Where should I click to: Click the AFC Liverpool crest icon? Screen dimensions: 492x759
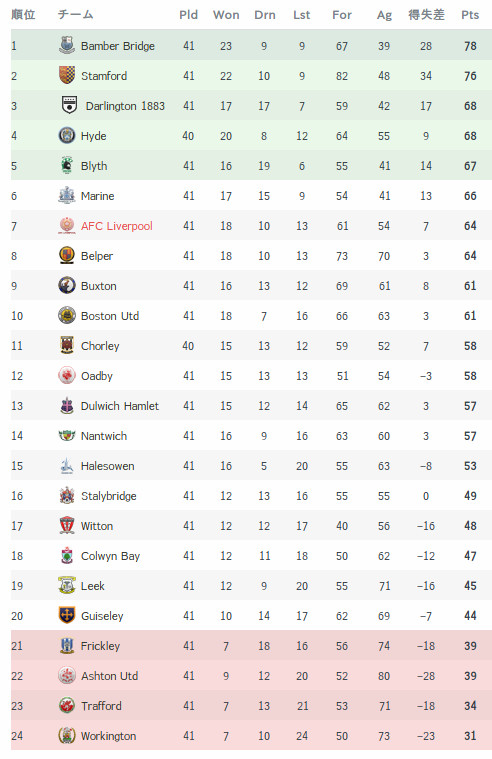[67, 225]
